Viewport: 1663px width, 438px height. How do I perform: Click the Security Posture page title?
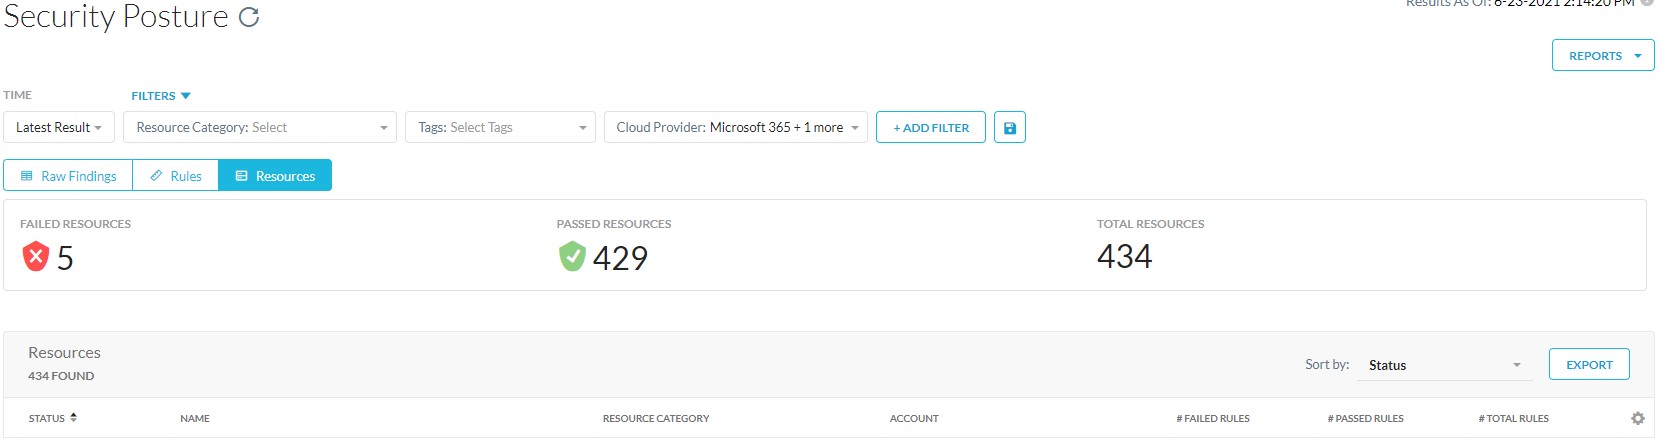point(116,16)
